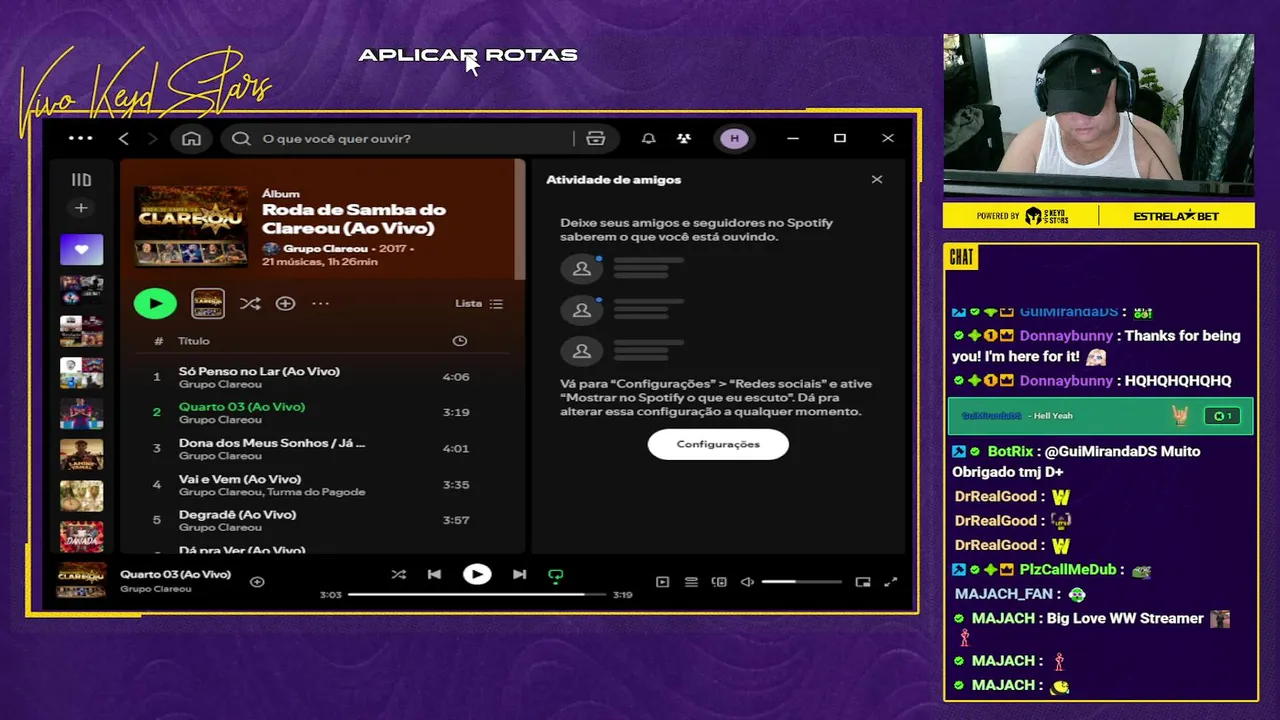The height and width of the screenshot is (720, 1280).
Task: Click BotRix's username in chat
Action: tap(1011, 451)
